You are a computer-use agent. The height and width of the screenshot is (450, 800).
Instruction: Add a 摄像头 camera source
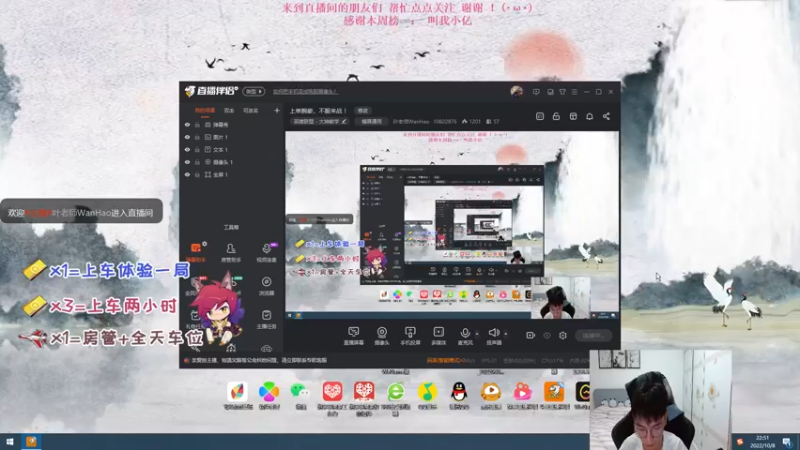[382, 336]
